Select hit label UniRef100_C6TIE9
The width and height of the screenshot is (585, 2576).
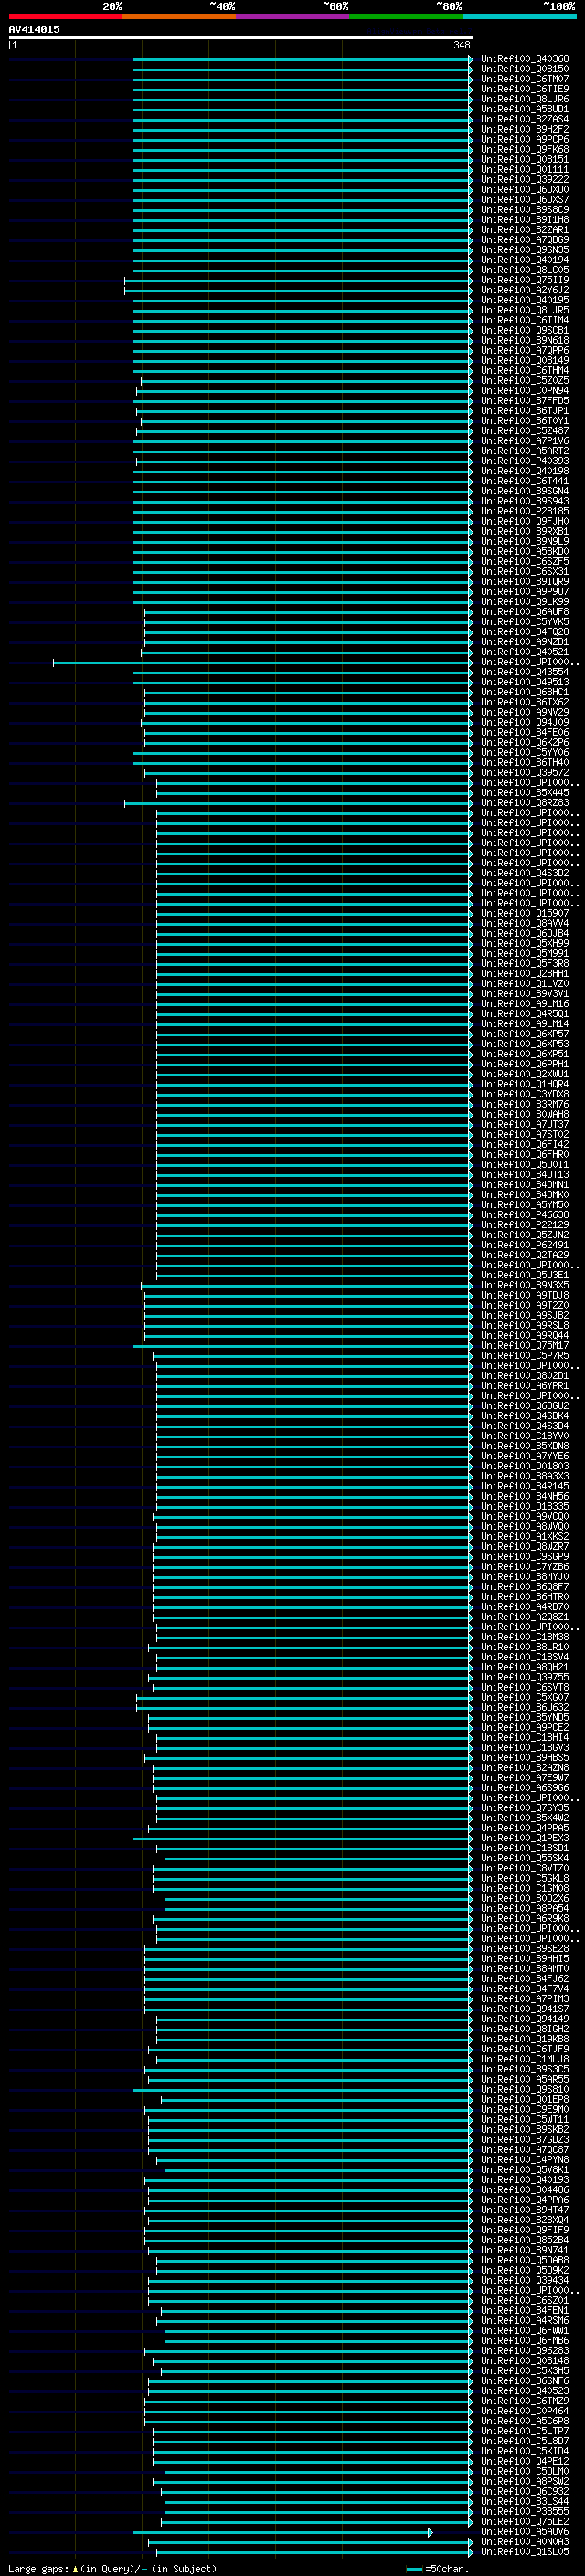525,89
